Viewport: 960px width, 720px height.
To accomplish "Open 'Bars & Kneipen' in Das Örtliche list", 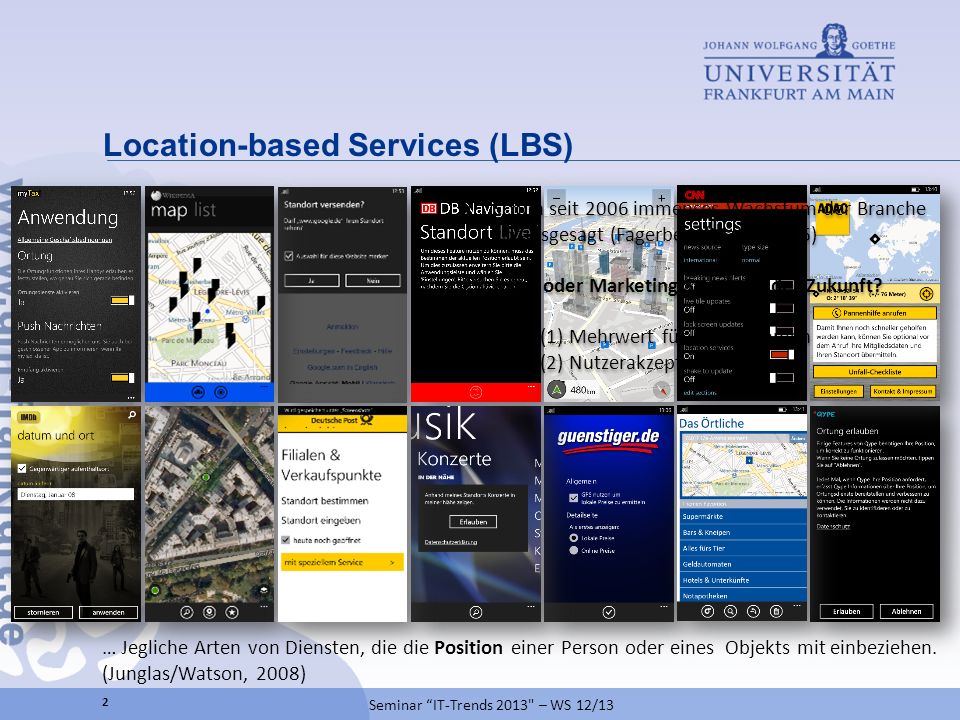I will point(743,532).
